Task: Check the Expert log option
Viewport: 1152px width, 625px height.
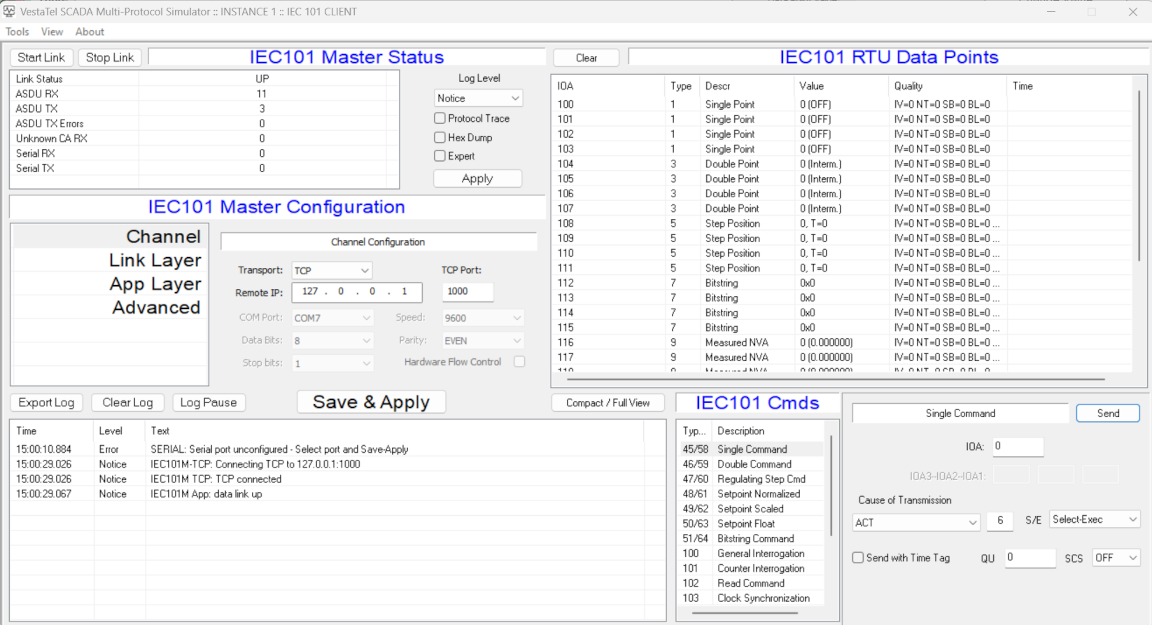Action: tap(440, 156)
